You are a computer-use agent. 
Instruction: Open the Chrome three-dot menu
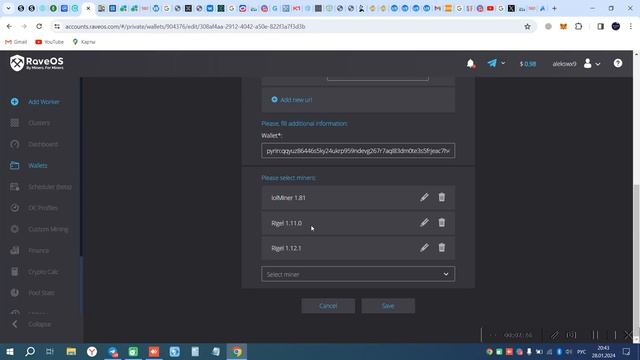click(x=631, y=27)
